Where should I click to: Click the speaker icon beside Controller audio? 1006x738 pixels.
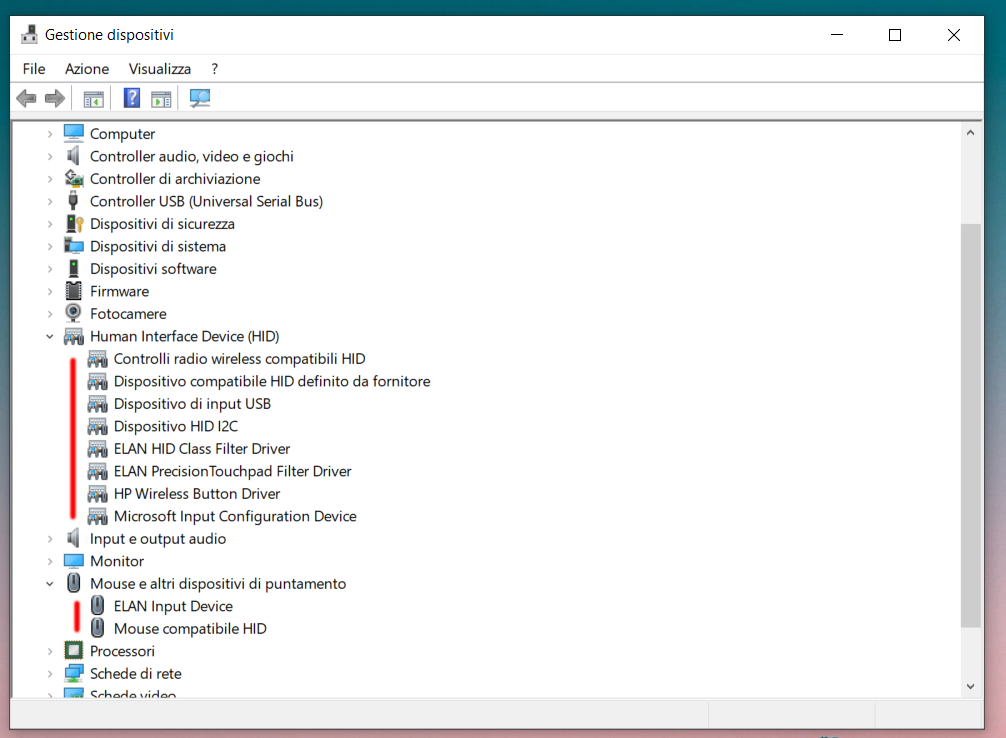[x=74, y=156]
